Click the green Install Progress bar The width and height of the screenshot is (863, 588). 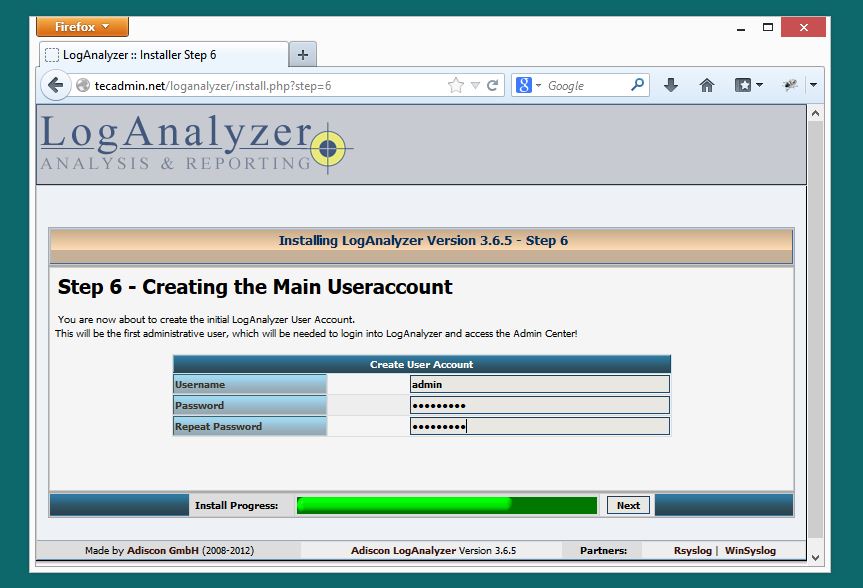click(x=446, y=505)
